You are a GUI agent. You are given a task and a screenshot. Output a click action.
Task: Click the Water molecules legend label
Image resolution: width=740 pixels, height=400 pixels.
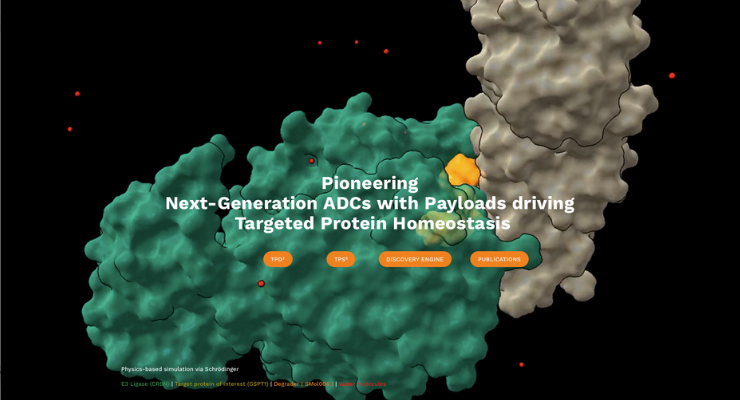(x=362, y=384)
